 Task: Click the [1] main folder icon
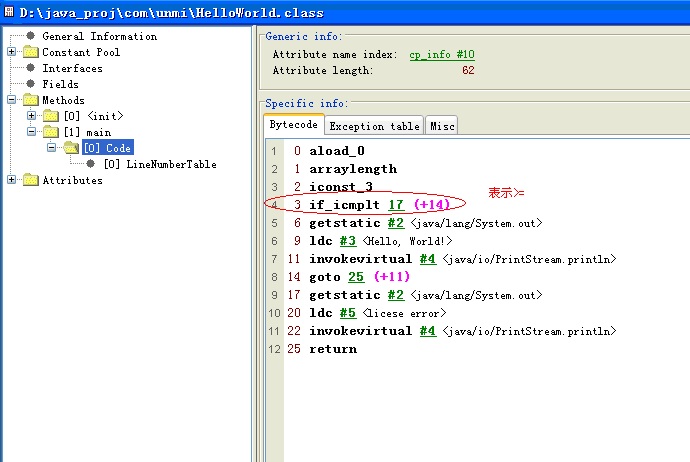pyautogui.click(x=51, y=132)
